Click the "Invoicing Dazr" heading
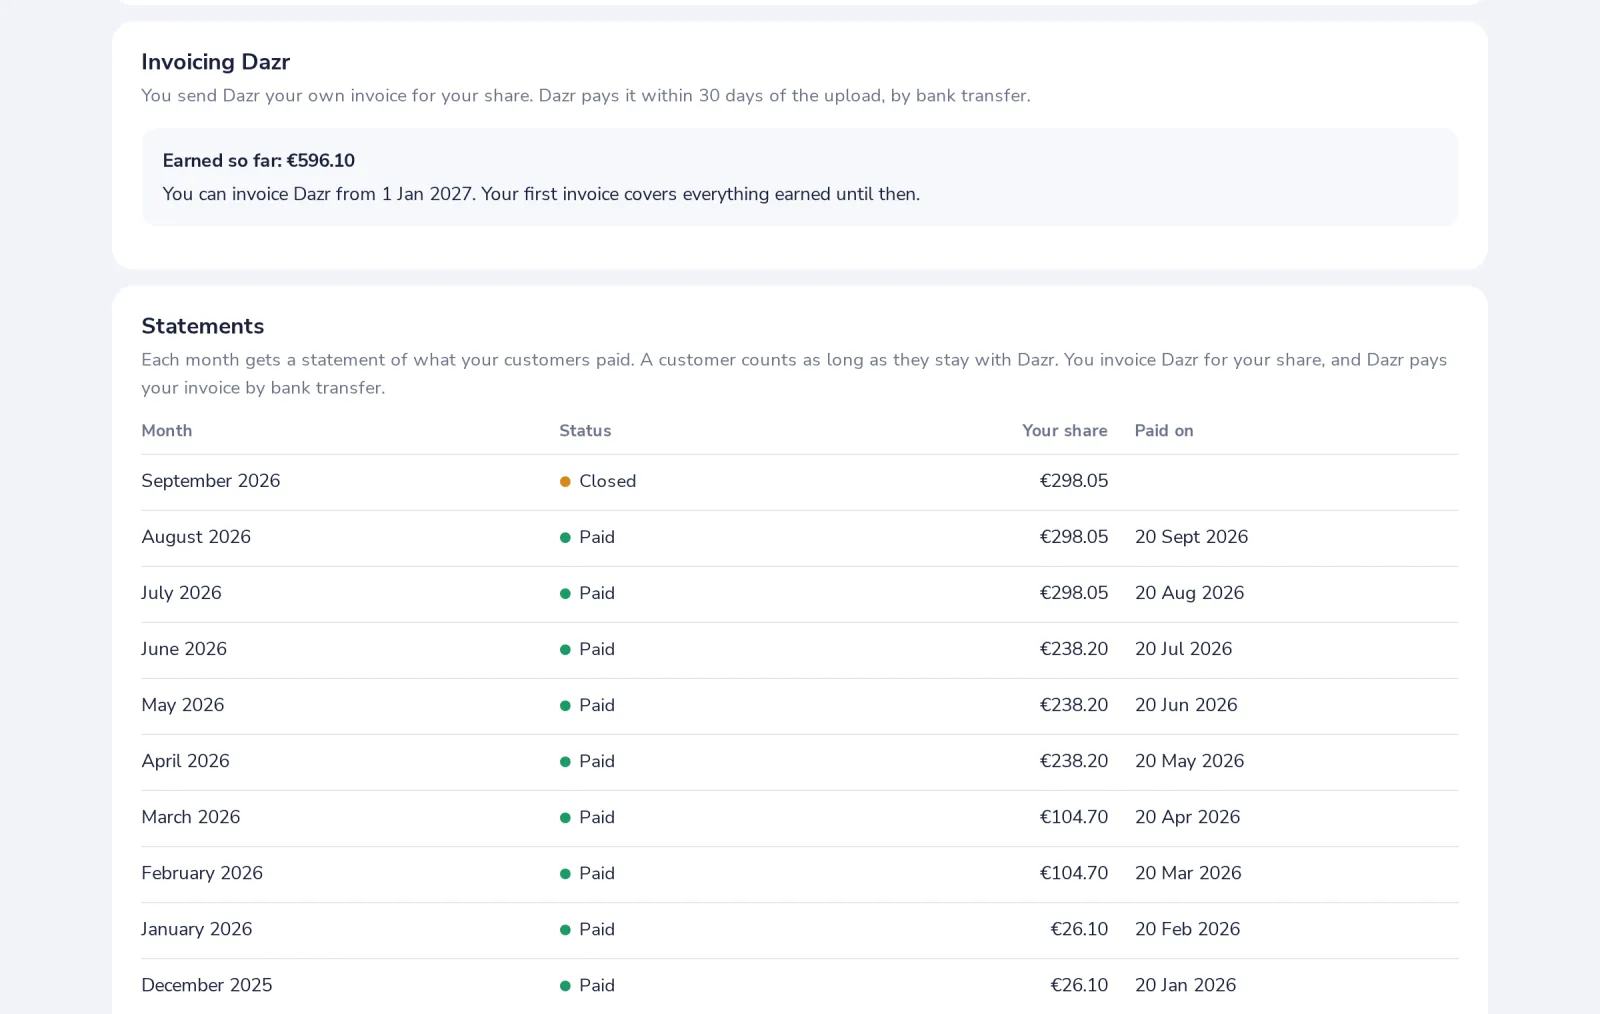This screenshot has height=1014, width=1600. pos(215,62)
